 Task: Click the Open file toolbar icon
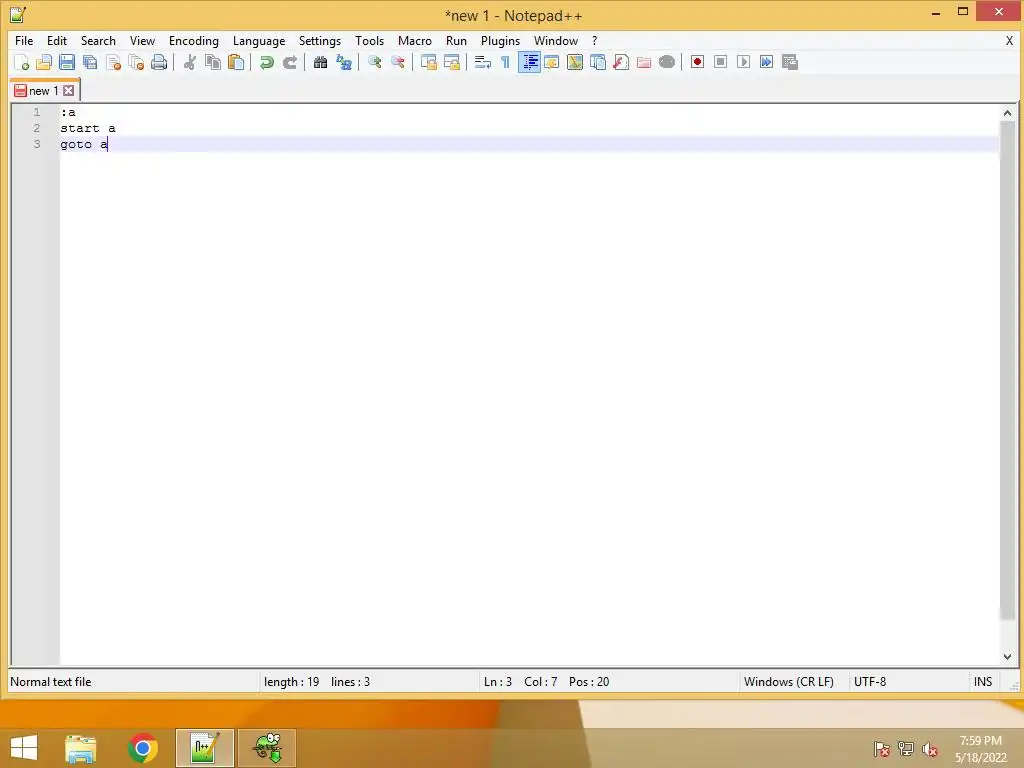point(44,62)
